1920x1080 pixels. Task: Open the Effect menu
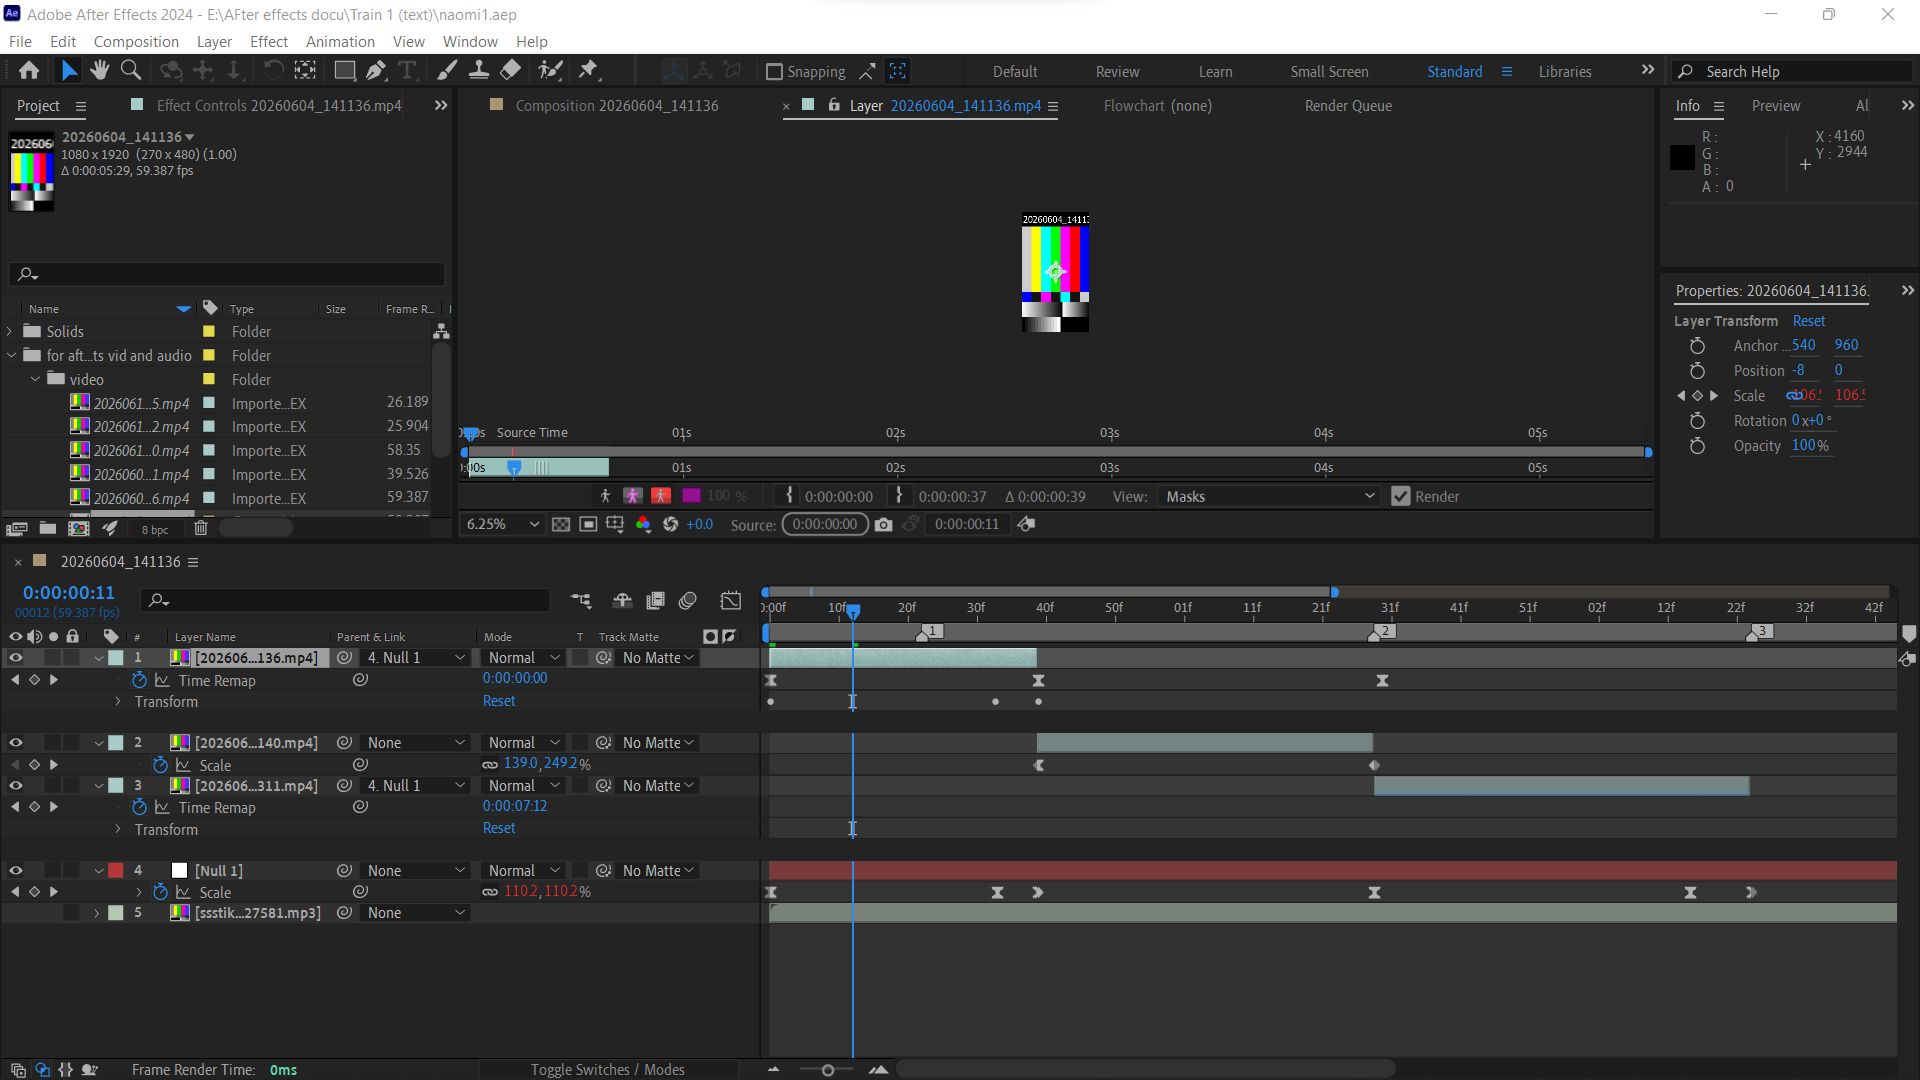tap(269, 41)
